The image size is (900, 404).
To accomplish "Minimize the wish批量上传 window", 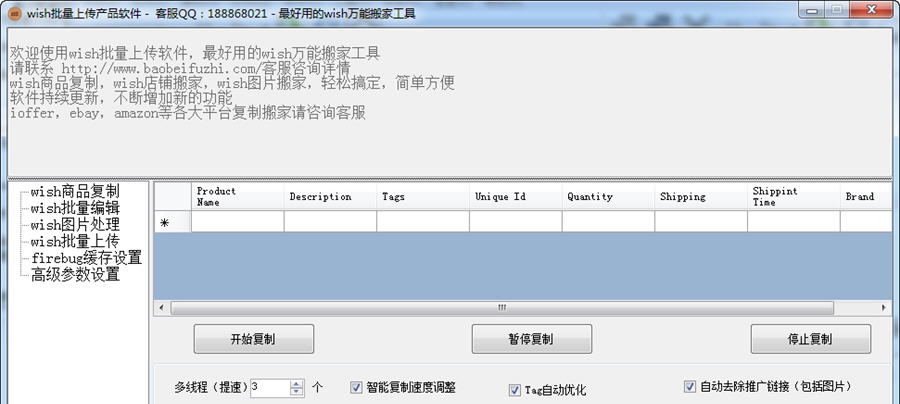I will tap(812, 10).
